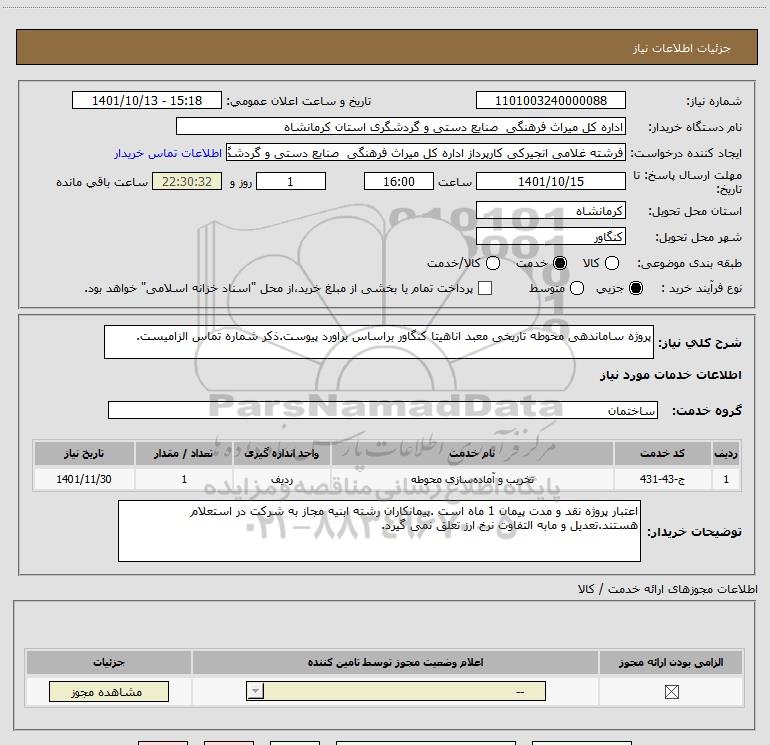Viewport: 770px width, 745px height.
Task: Click the need number field 1101003240000088
Action: 550,100
